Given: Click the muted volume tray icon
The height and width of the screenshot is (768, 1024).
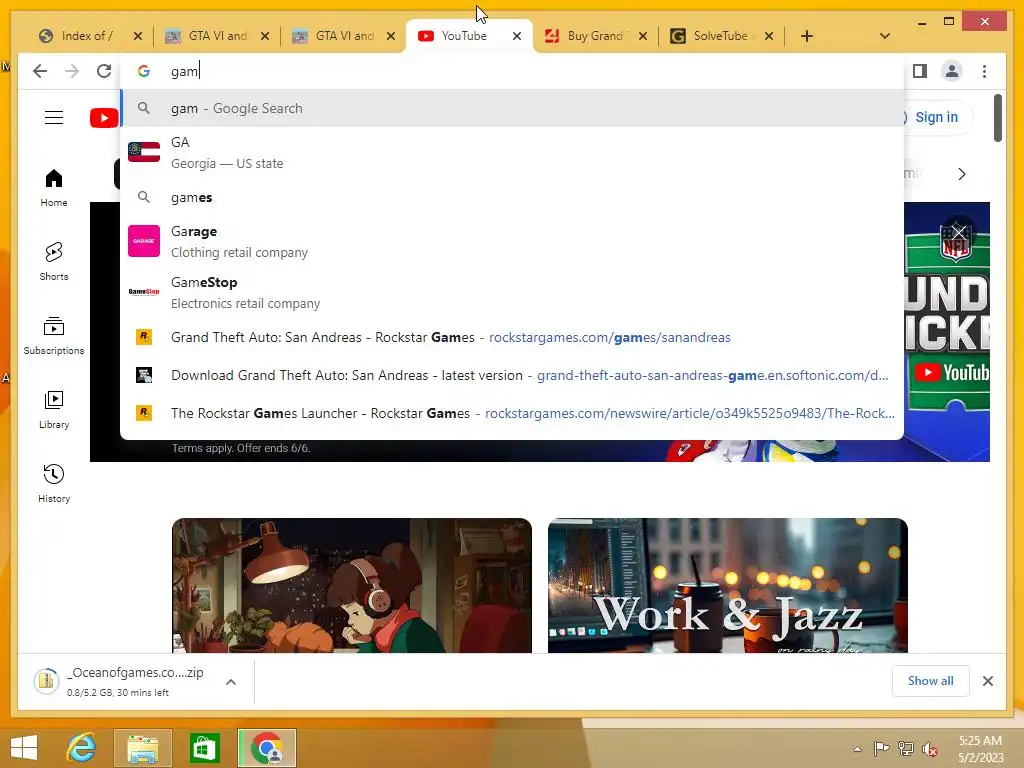Looking at the screenshot, I should 929,749.
